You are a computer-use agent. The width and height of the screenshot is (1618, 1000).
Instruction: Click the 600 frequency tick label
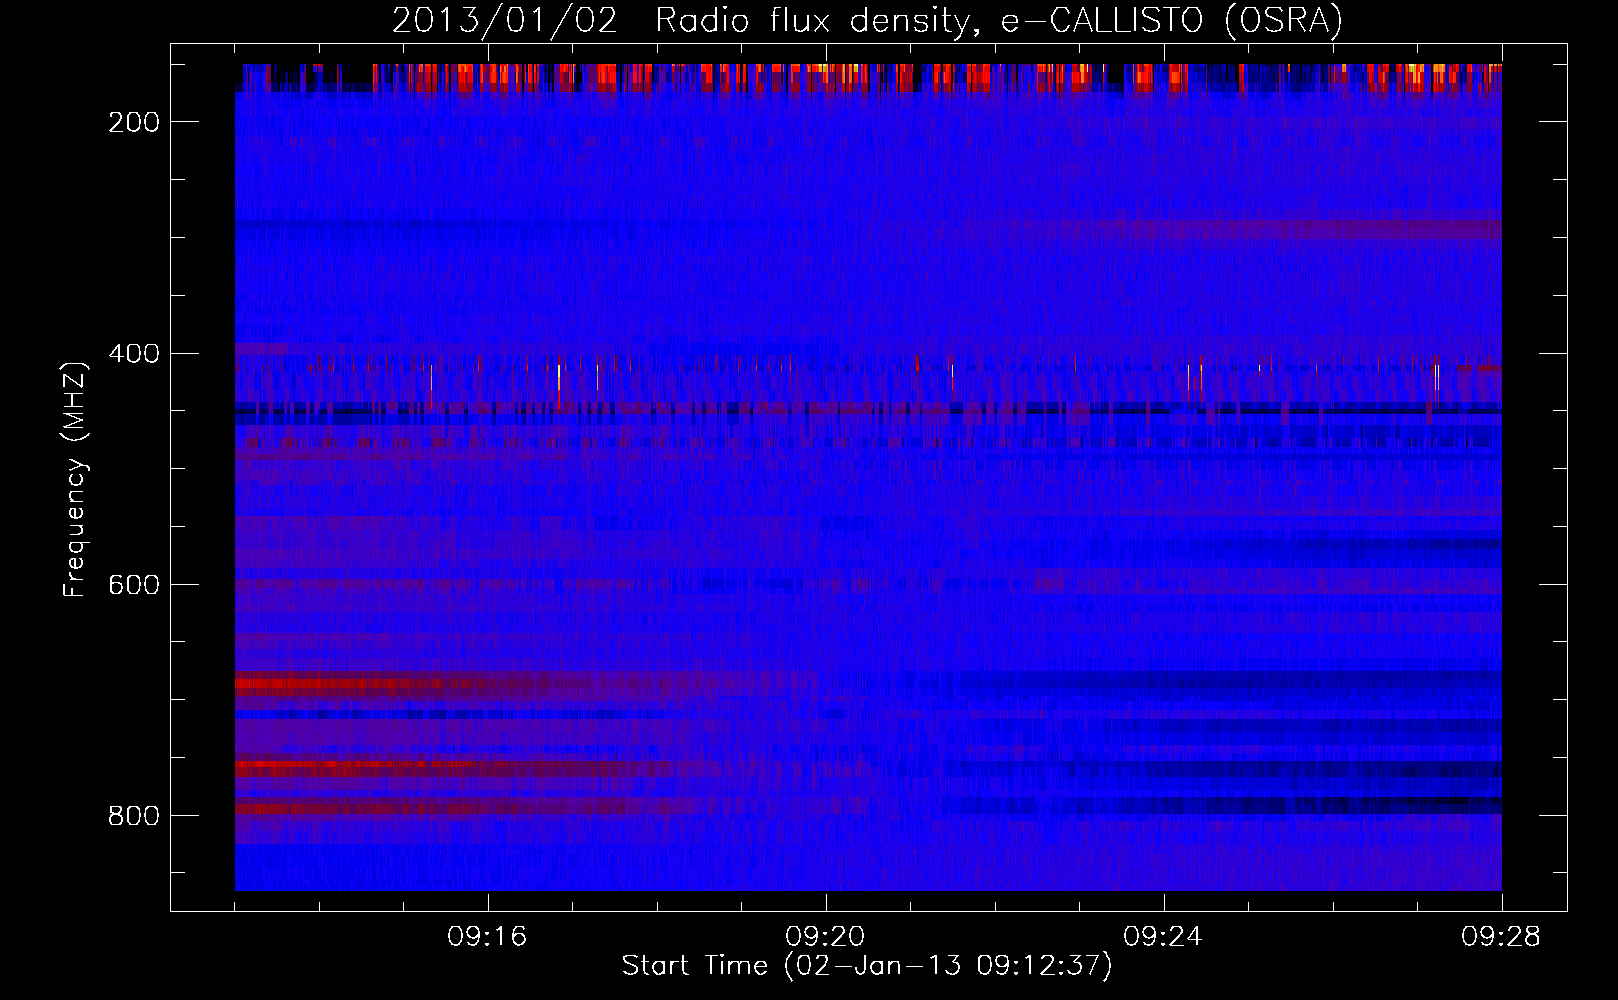click(134, 585)
